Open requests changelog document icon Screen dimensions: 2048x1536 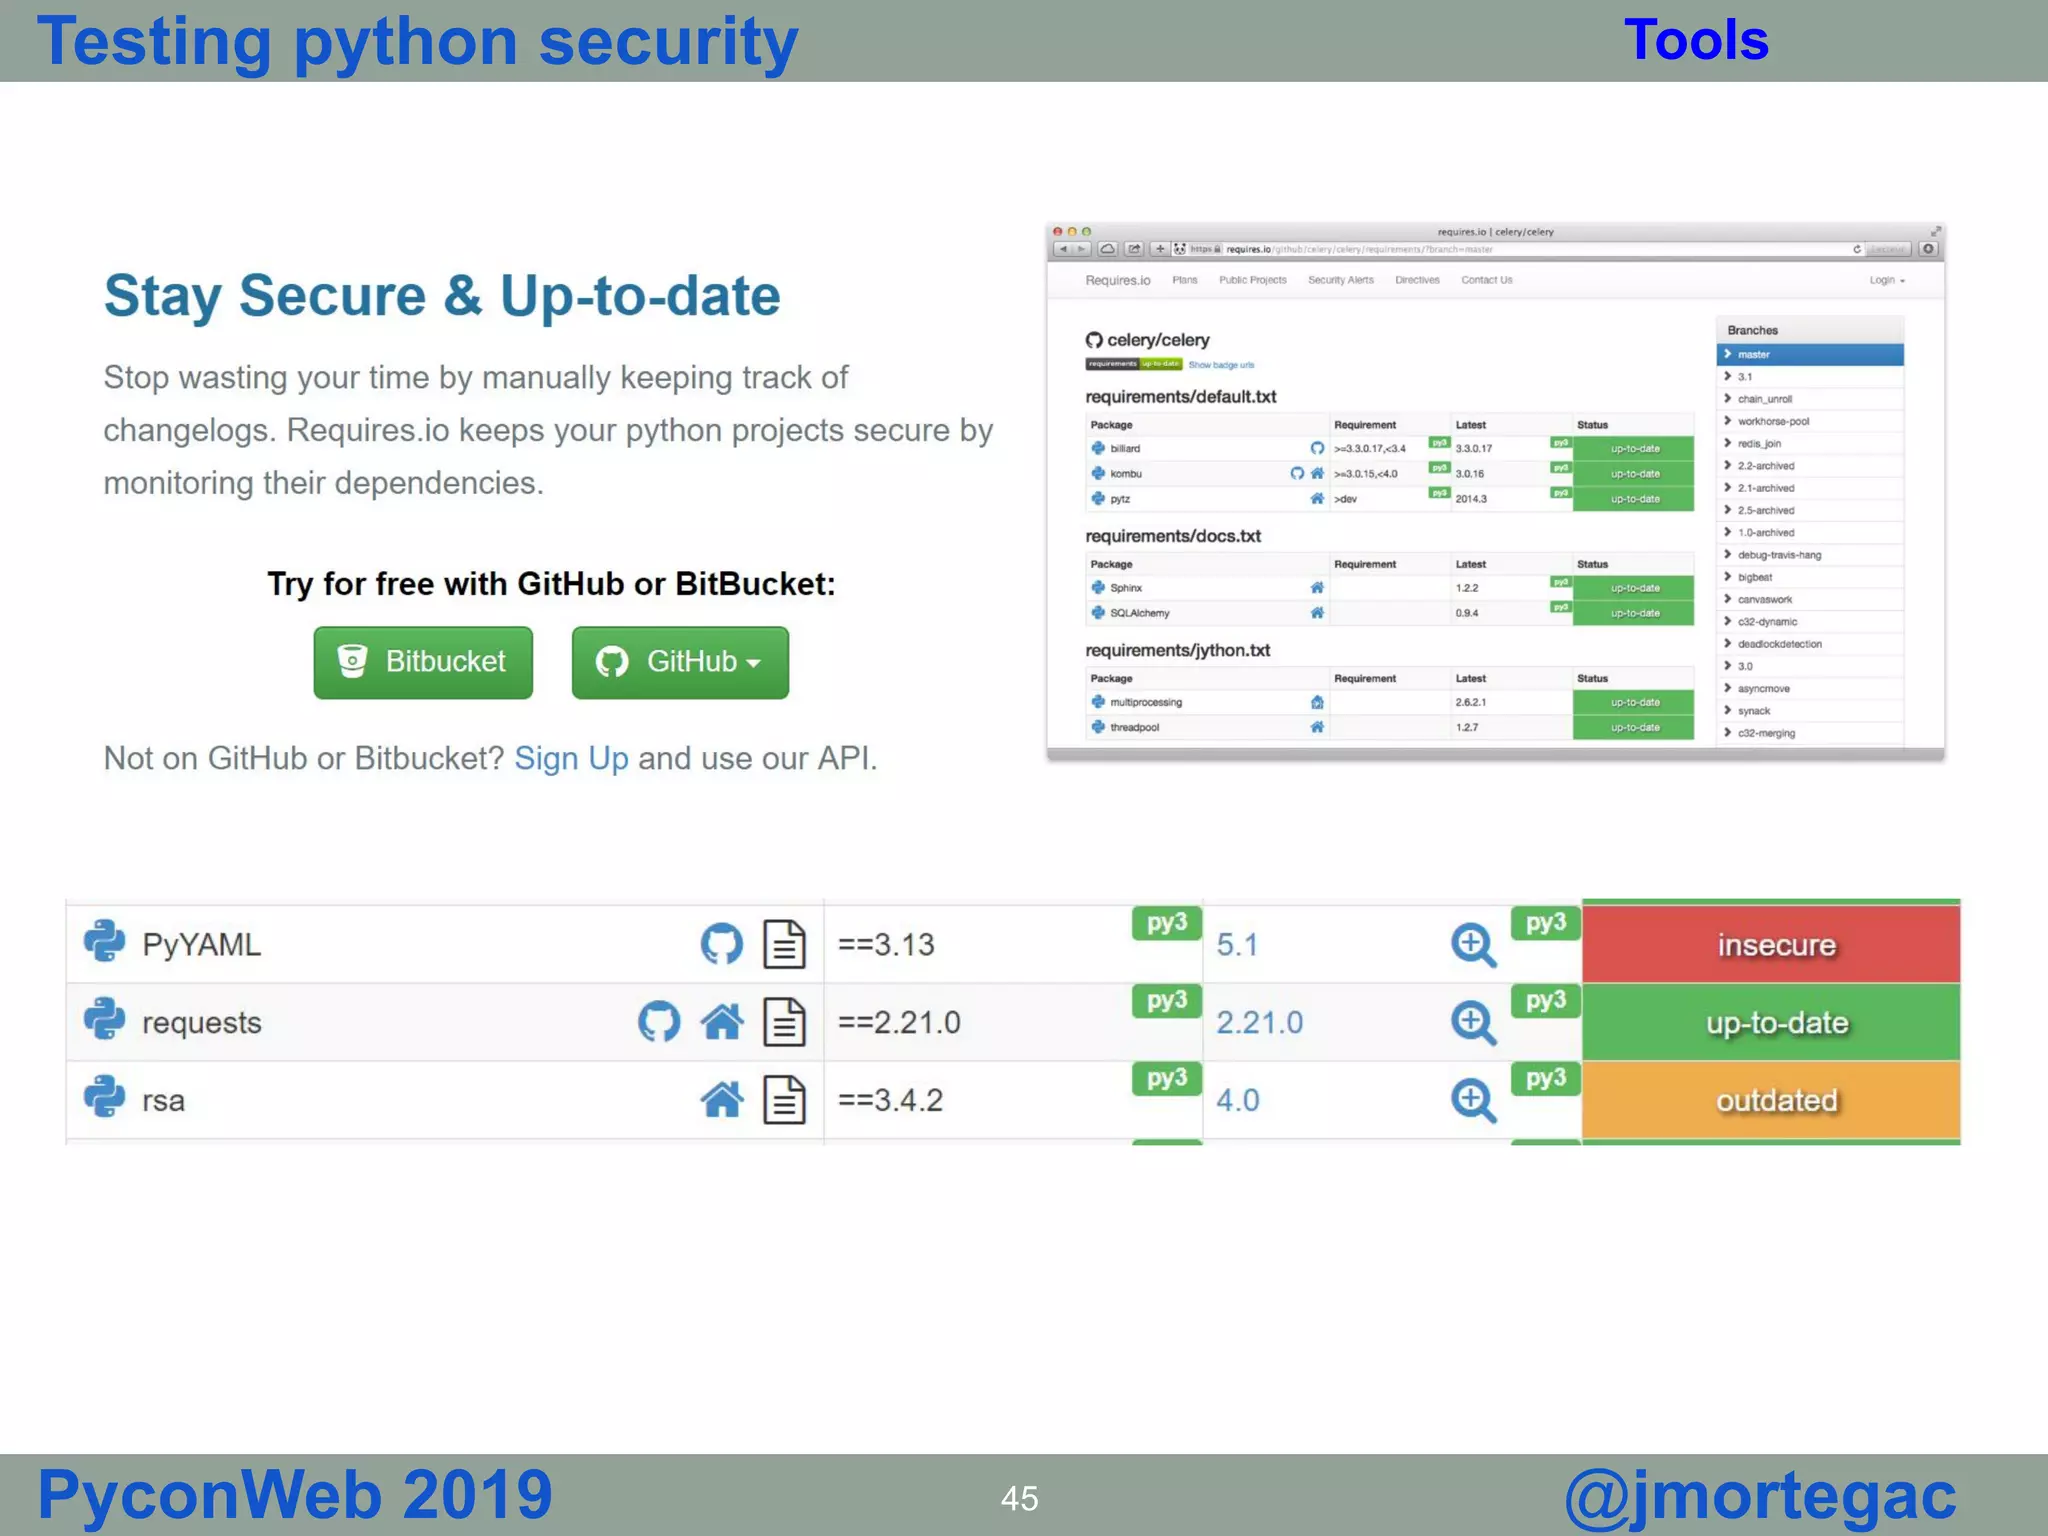pyautogui.click(x=784, y=1022)
